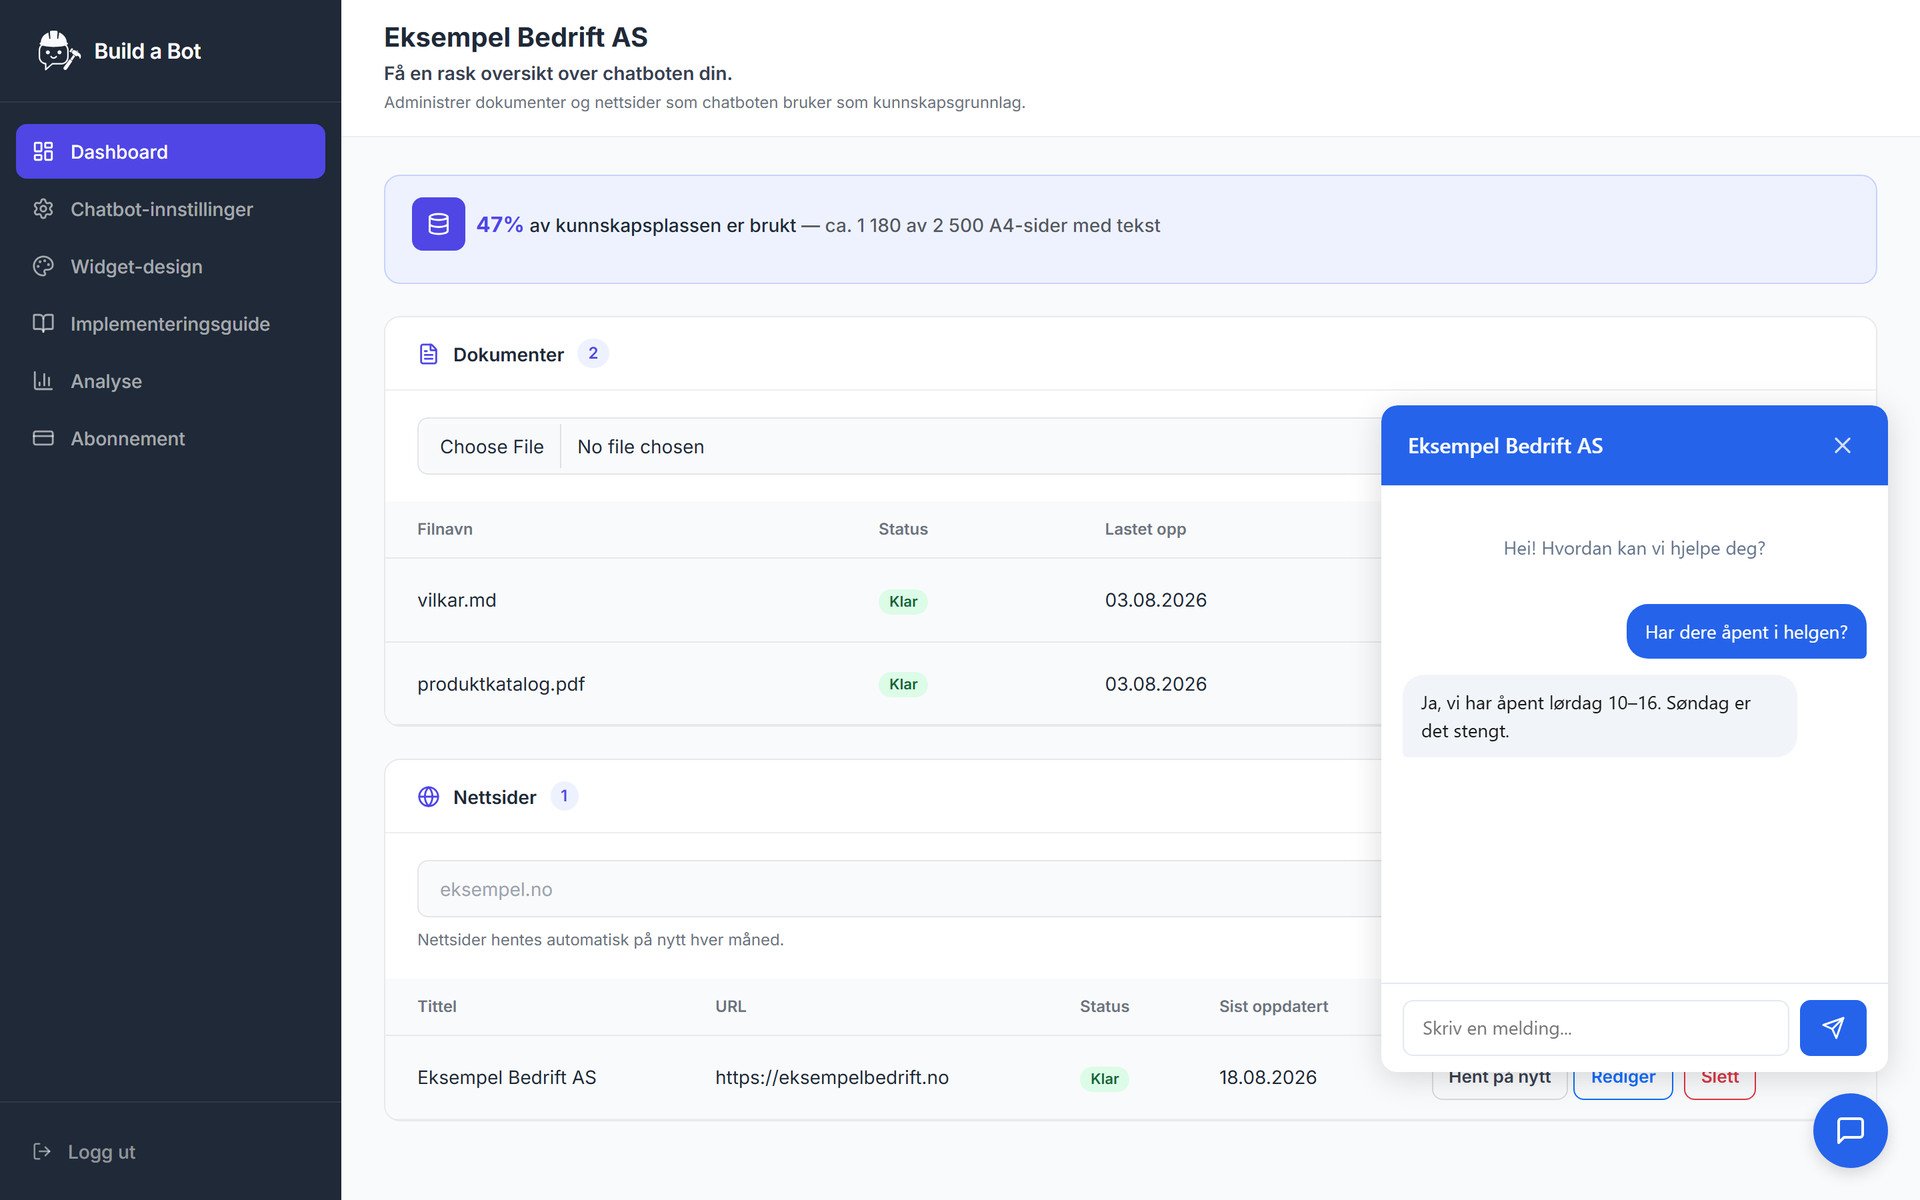Close the Eksempel Bedrift AS chat widget
This screenshot has height=1200, width=1920.
1842,446
